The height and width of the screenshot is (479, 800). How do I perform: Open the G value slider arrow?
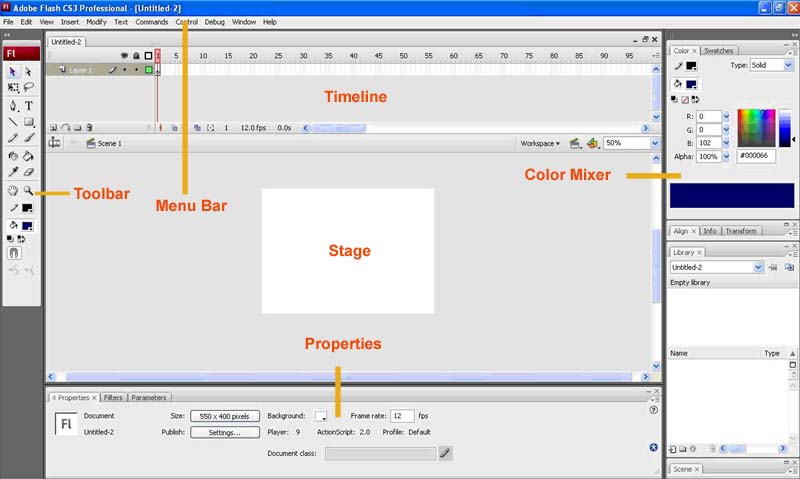[x=726, y=130]
